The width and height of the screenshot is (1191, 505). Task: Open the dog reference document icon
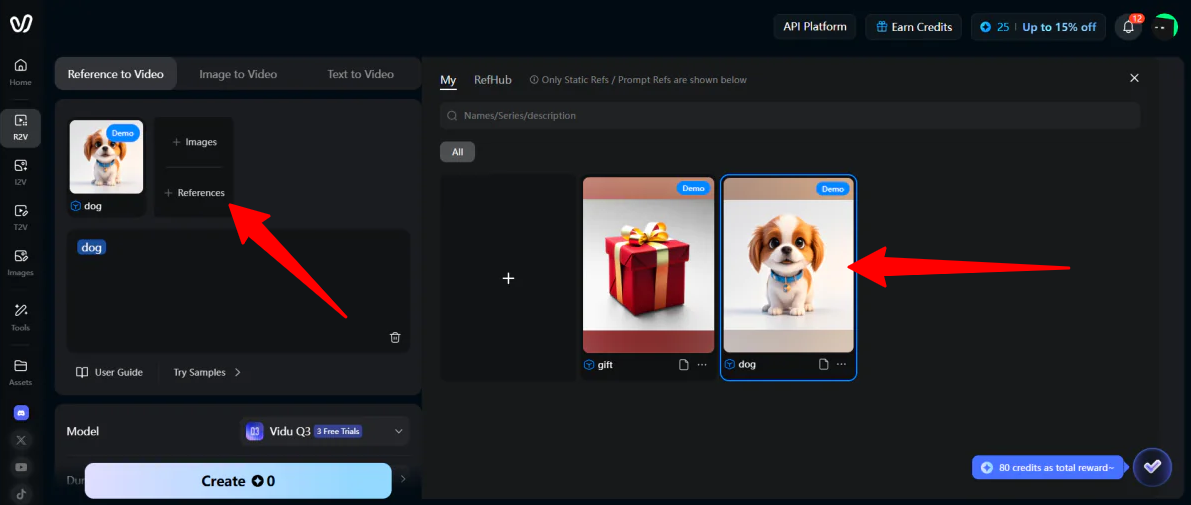[x=823, y=365]
